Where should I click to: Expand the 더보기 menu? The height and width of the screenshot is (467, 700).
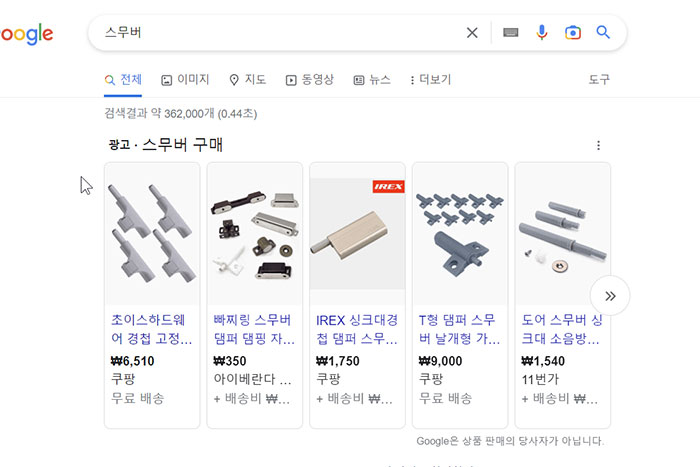coord(430,79)
